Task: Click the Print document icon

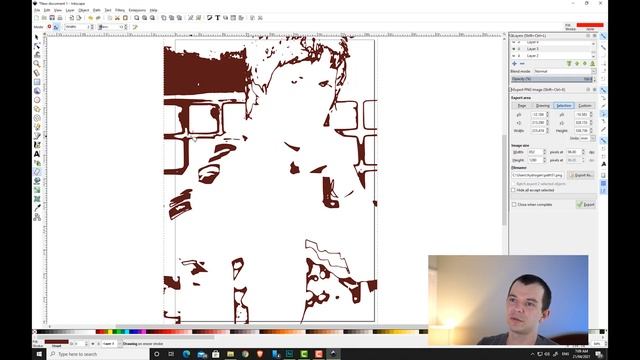Action: pyautogui.click(x=60, y=18)
